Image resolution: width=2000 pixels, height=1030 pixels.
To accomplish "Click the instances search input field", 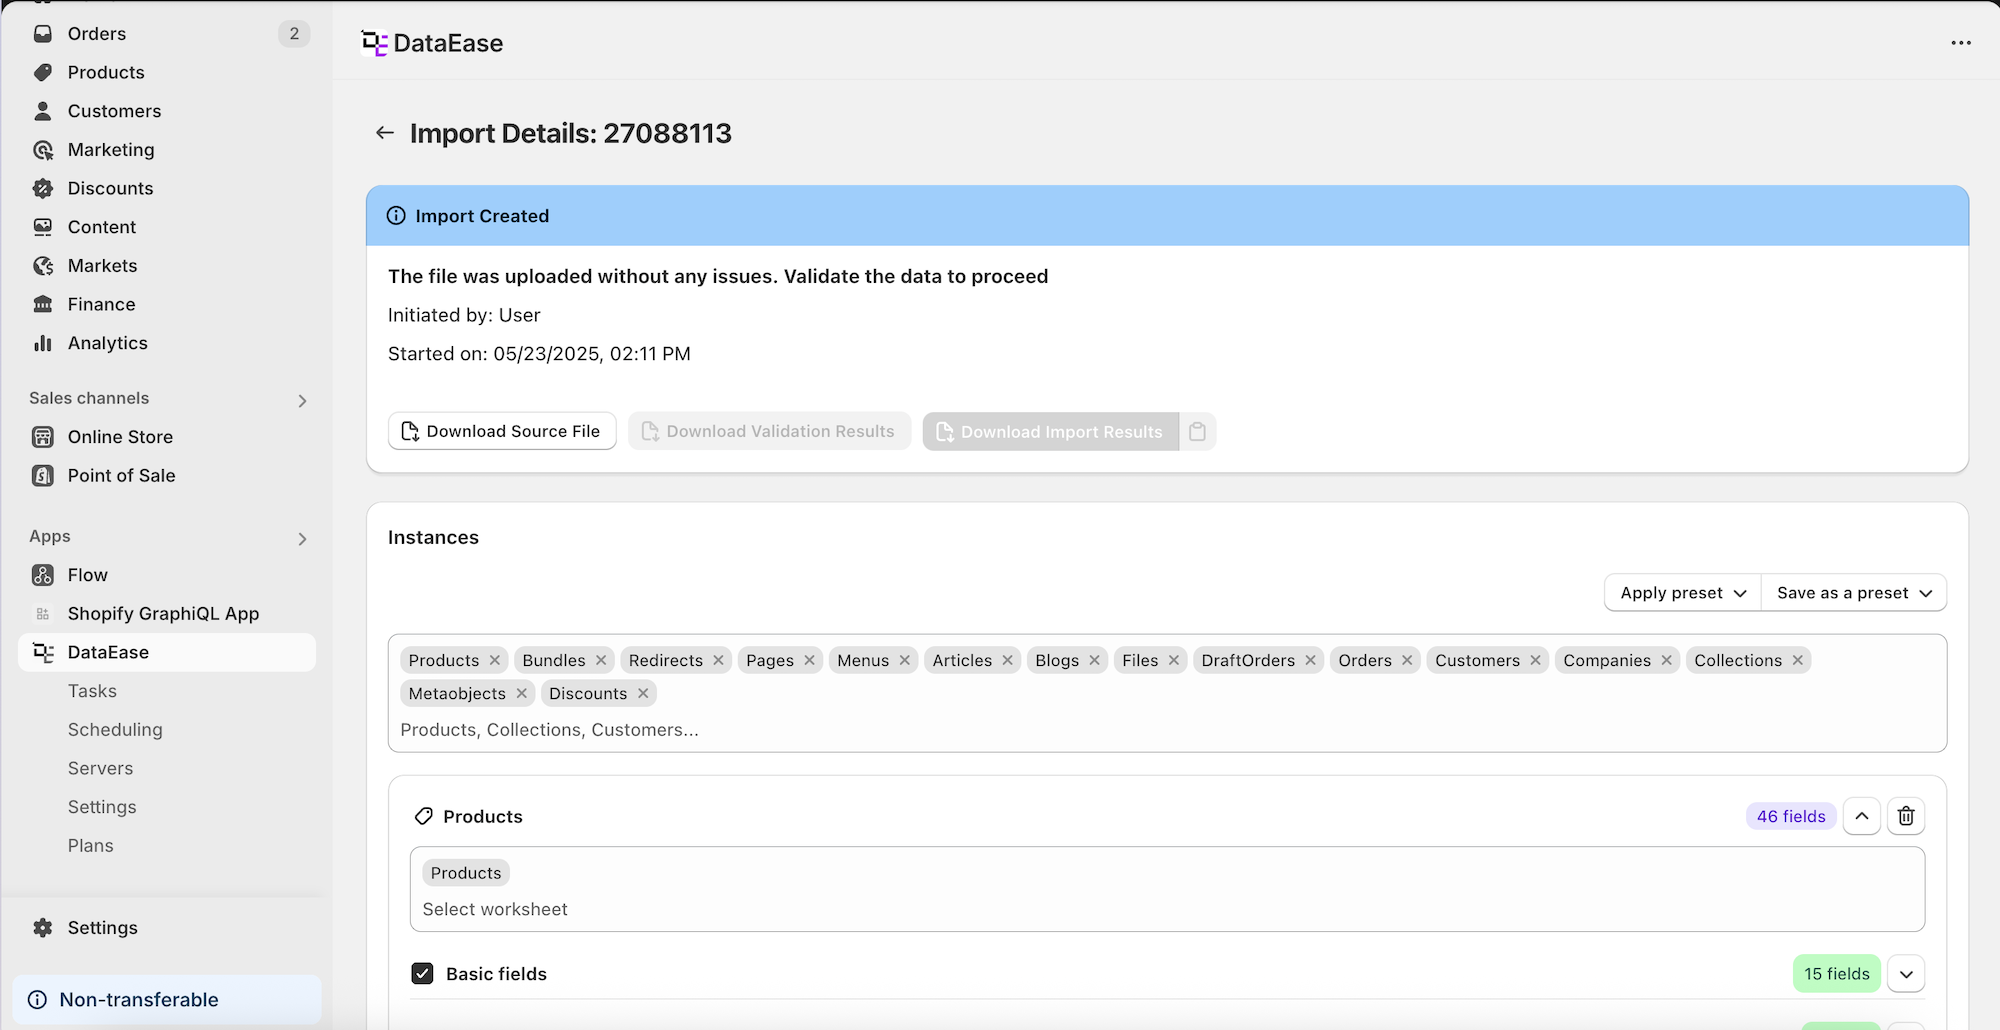I will (1167, 730).
